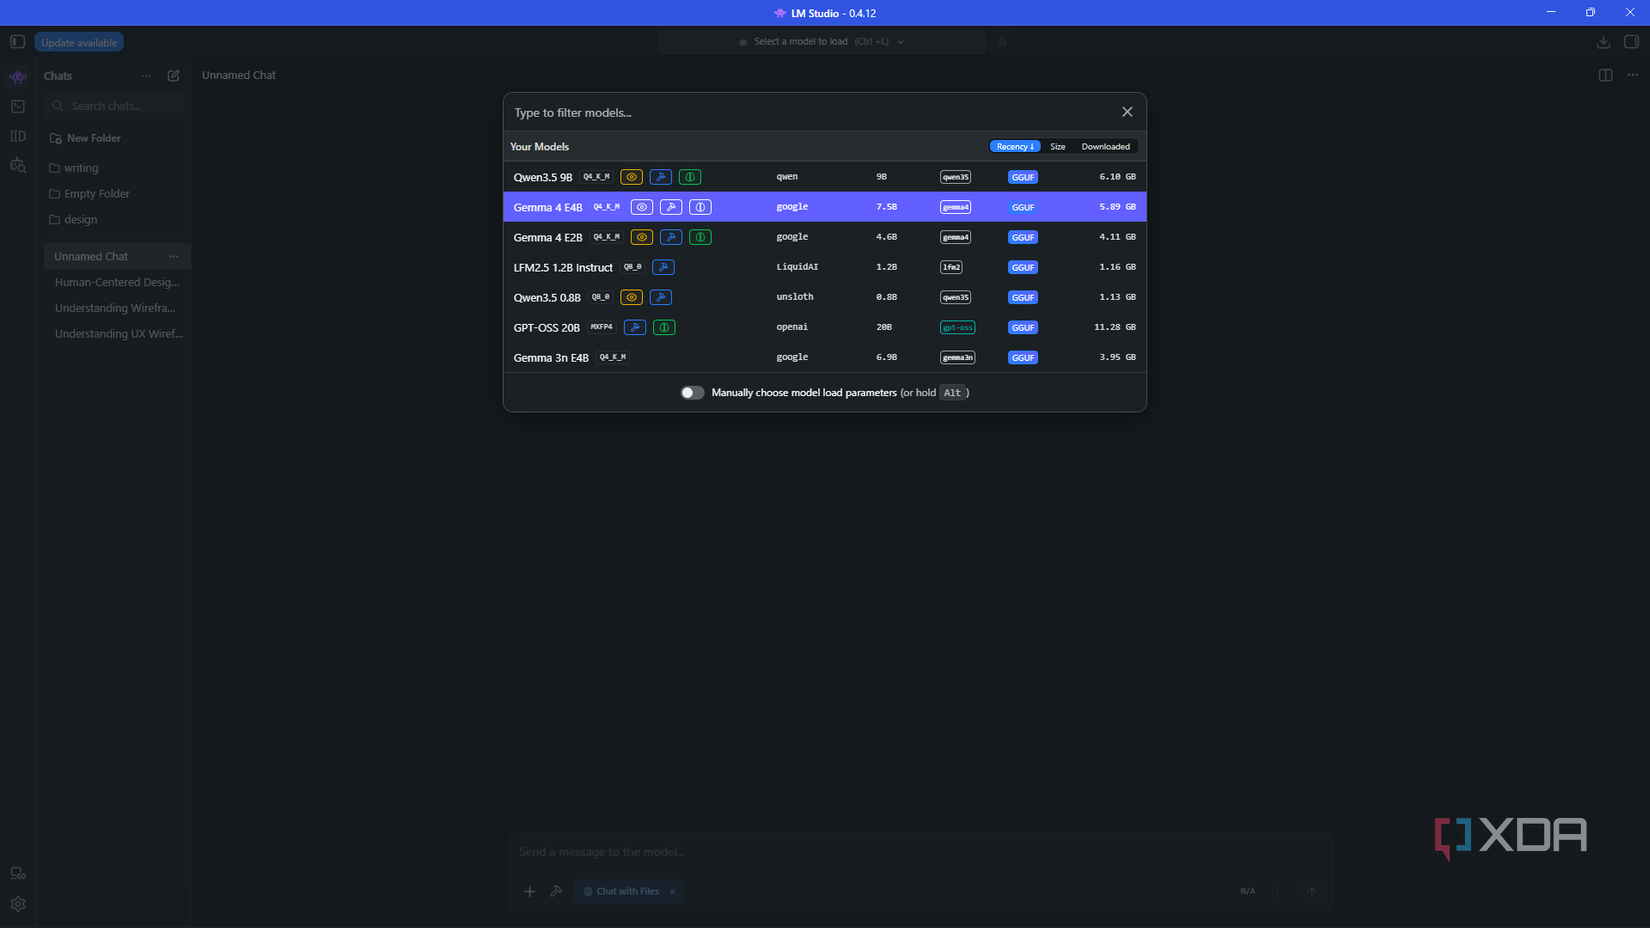Select the Gemma 3n E4B model
The width and height of the screenshot is (1650, 928).
(824, 357)
